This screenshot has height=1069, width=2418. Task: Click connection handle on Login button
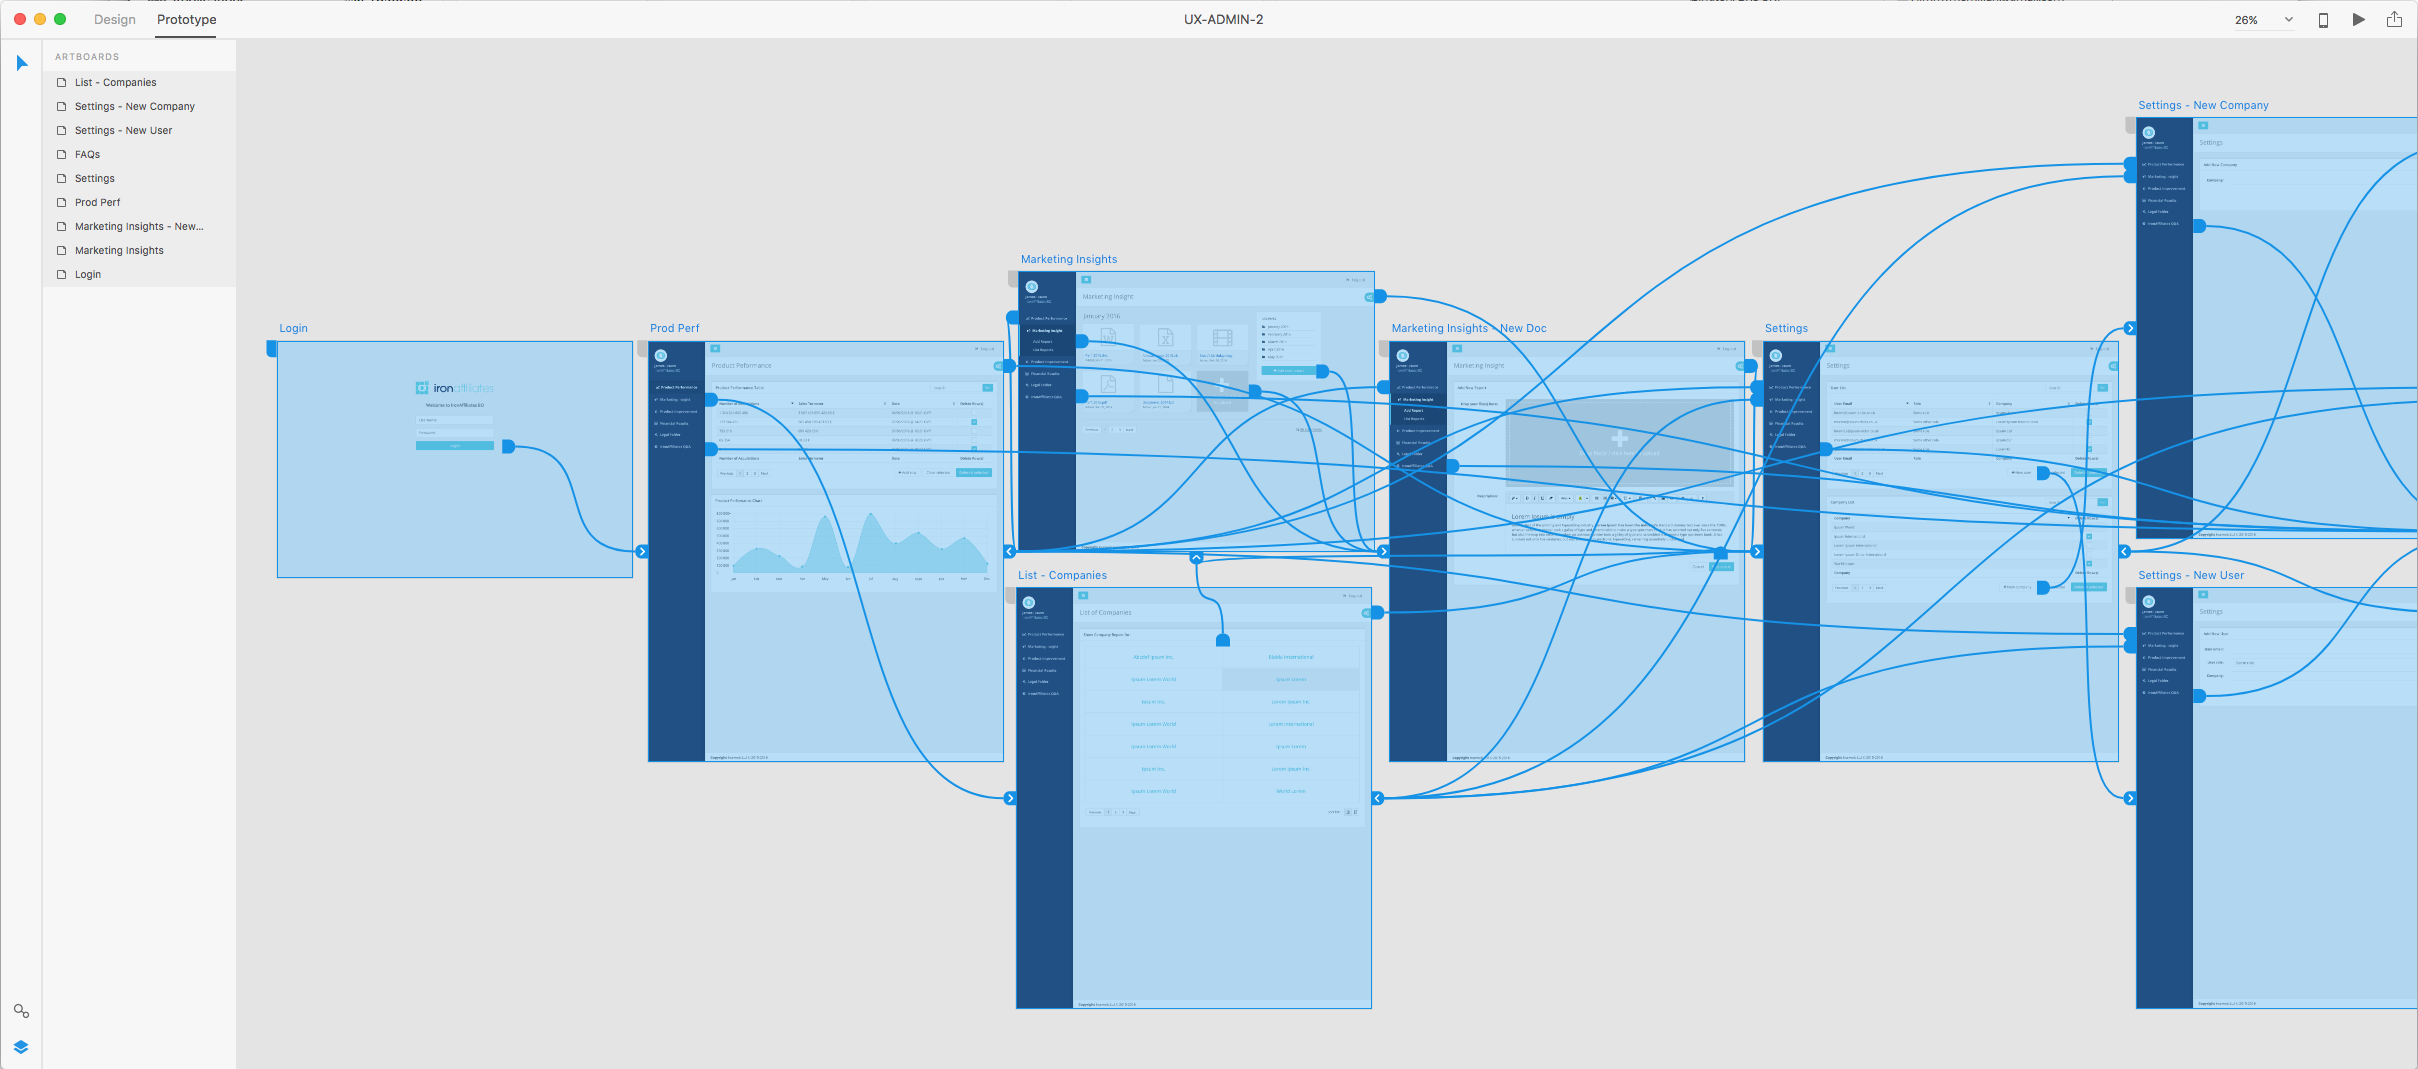[x=508, y=446]
